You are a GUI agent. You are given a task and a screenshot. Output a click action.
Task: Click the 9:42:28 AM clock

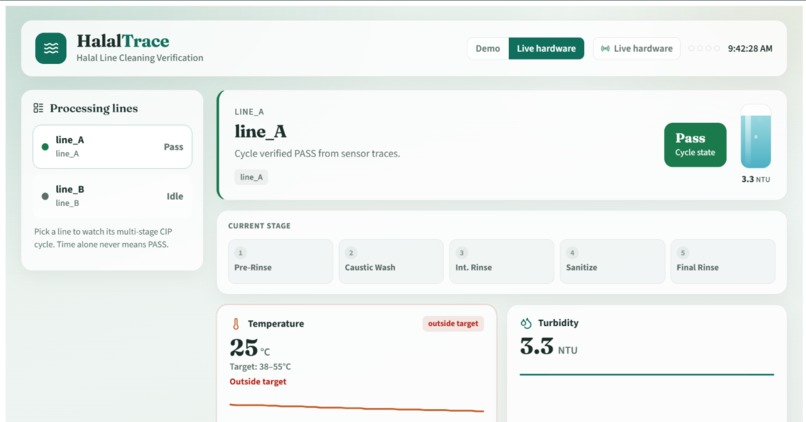point(750,48)
